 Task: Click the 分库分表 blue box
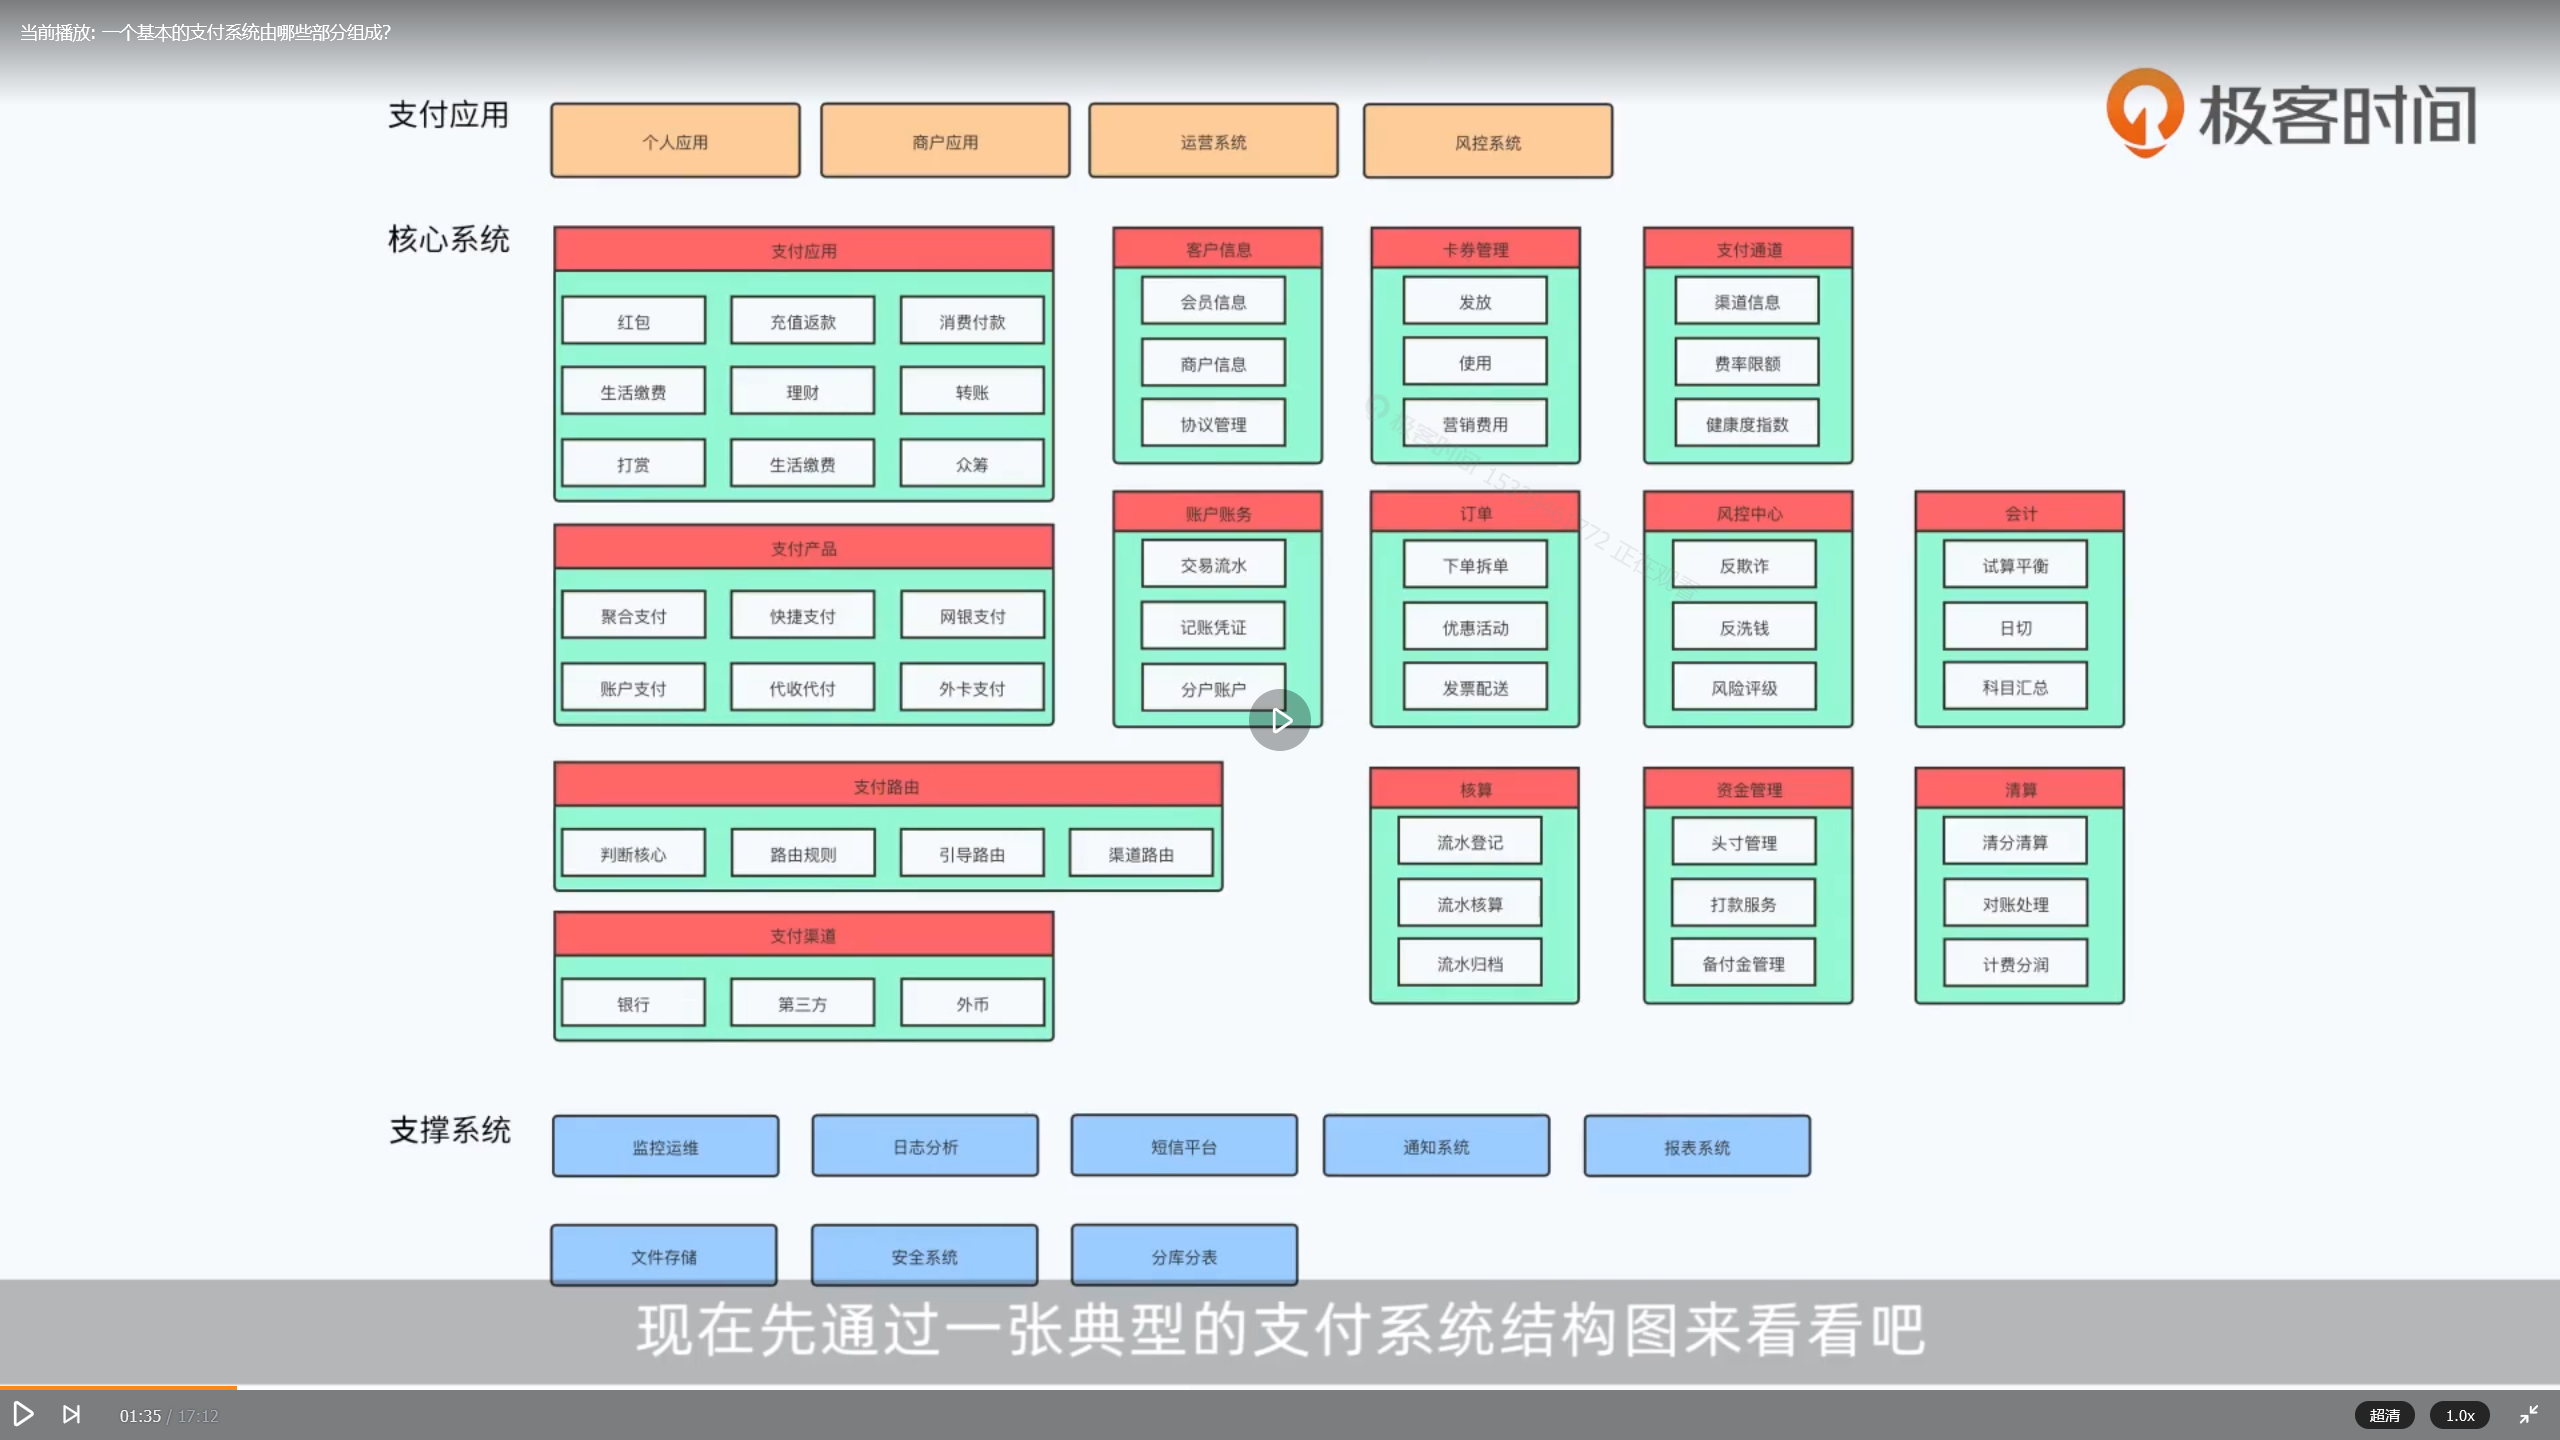point(1184,1256)
